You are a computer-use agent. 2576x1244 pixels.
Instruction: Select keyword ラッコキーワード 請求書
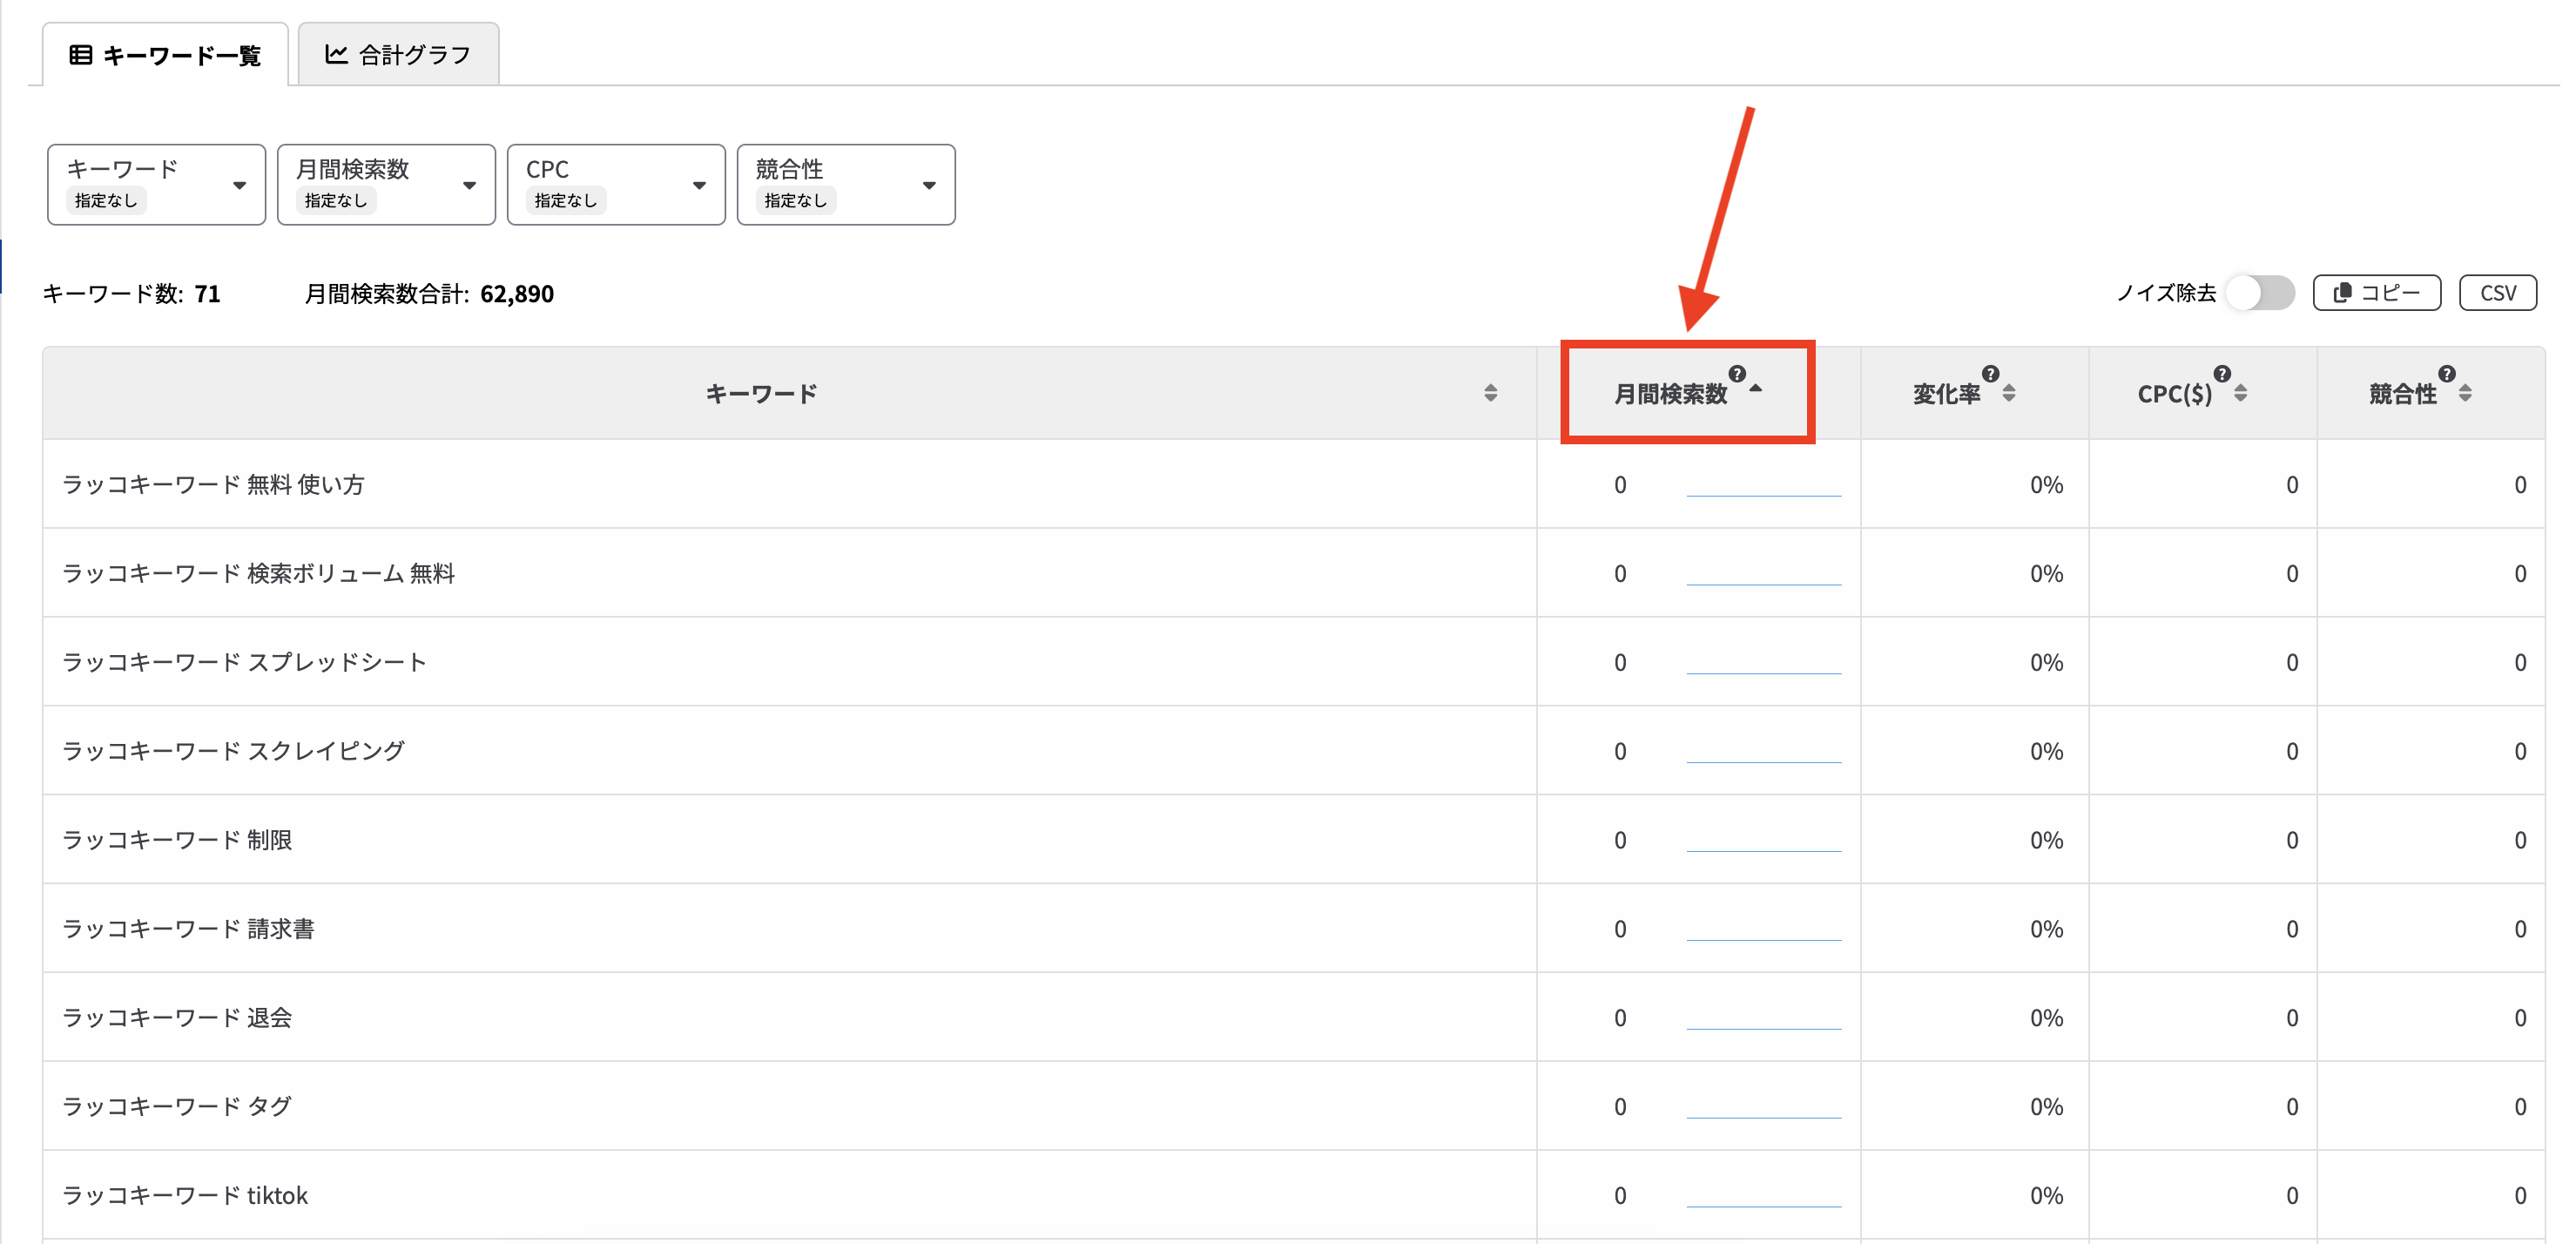[188, 929]
